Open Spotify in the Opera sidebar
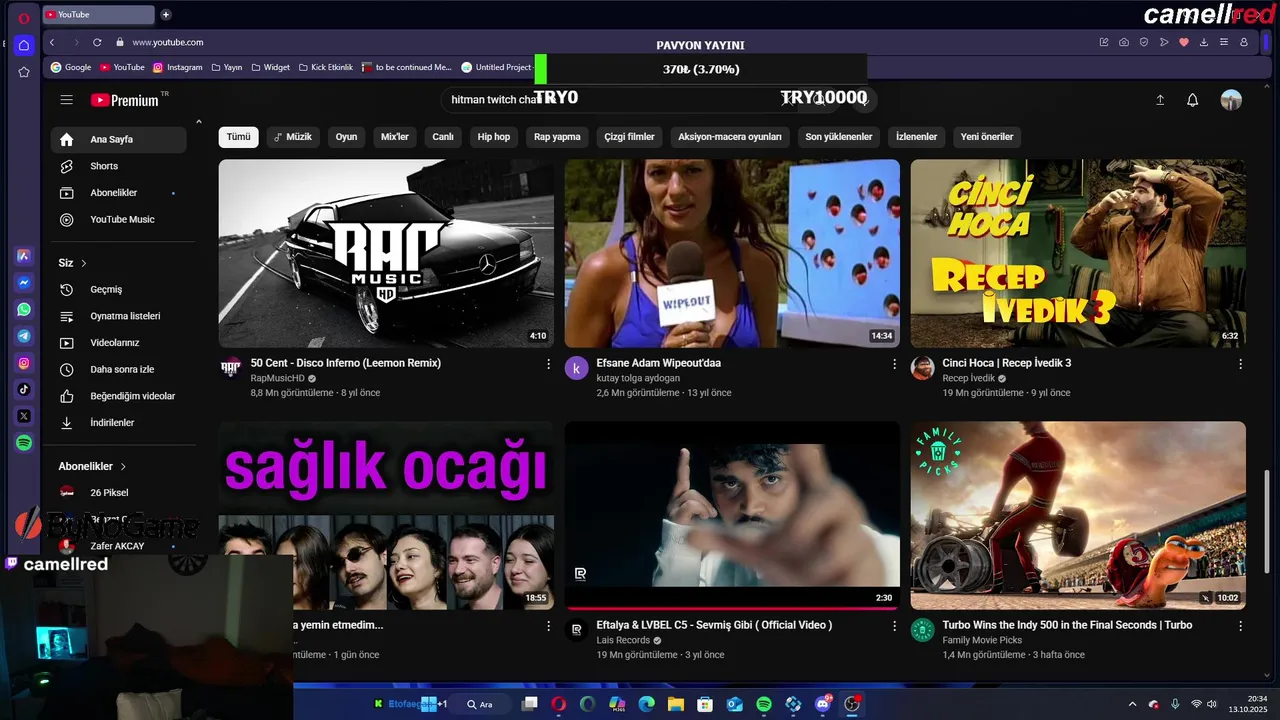Image resolution: width=1280 pixels, height=720 pixels. 24,442
